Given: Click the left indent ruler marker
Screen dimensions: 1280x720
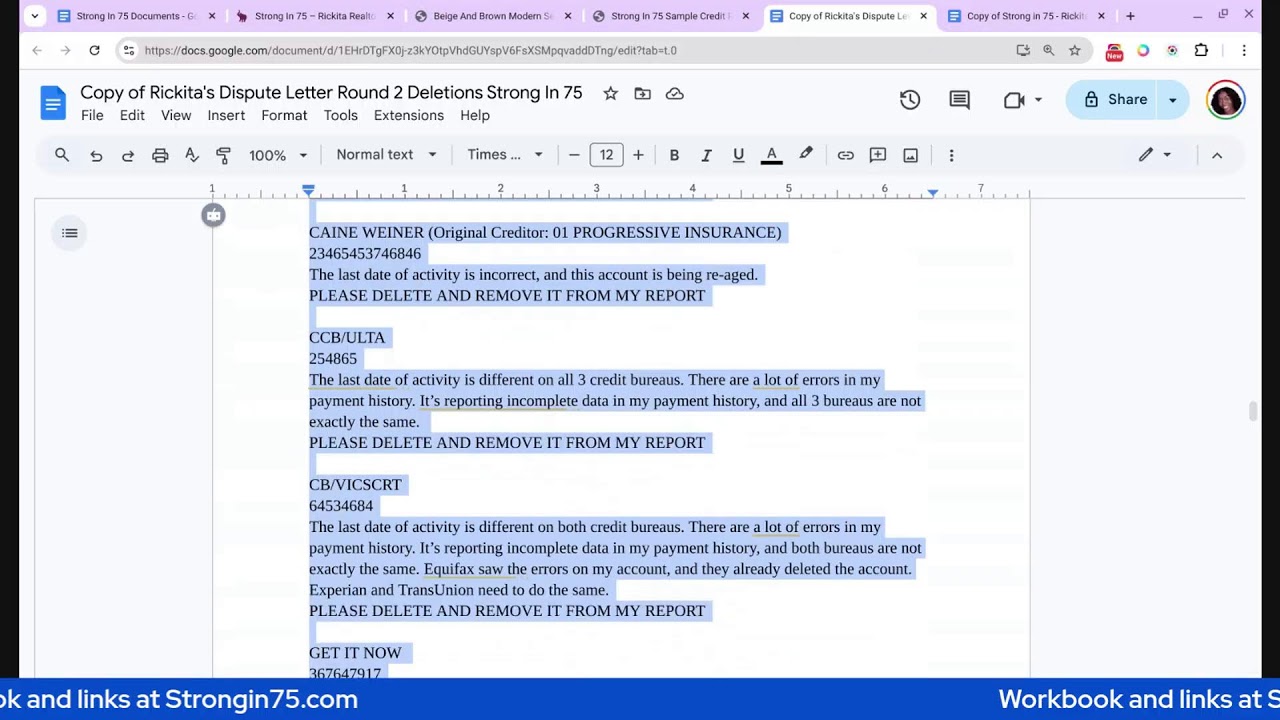Looking at the screenshot, I should pyautogui.click(x=308, y=190).
